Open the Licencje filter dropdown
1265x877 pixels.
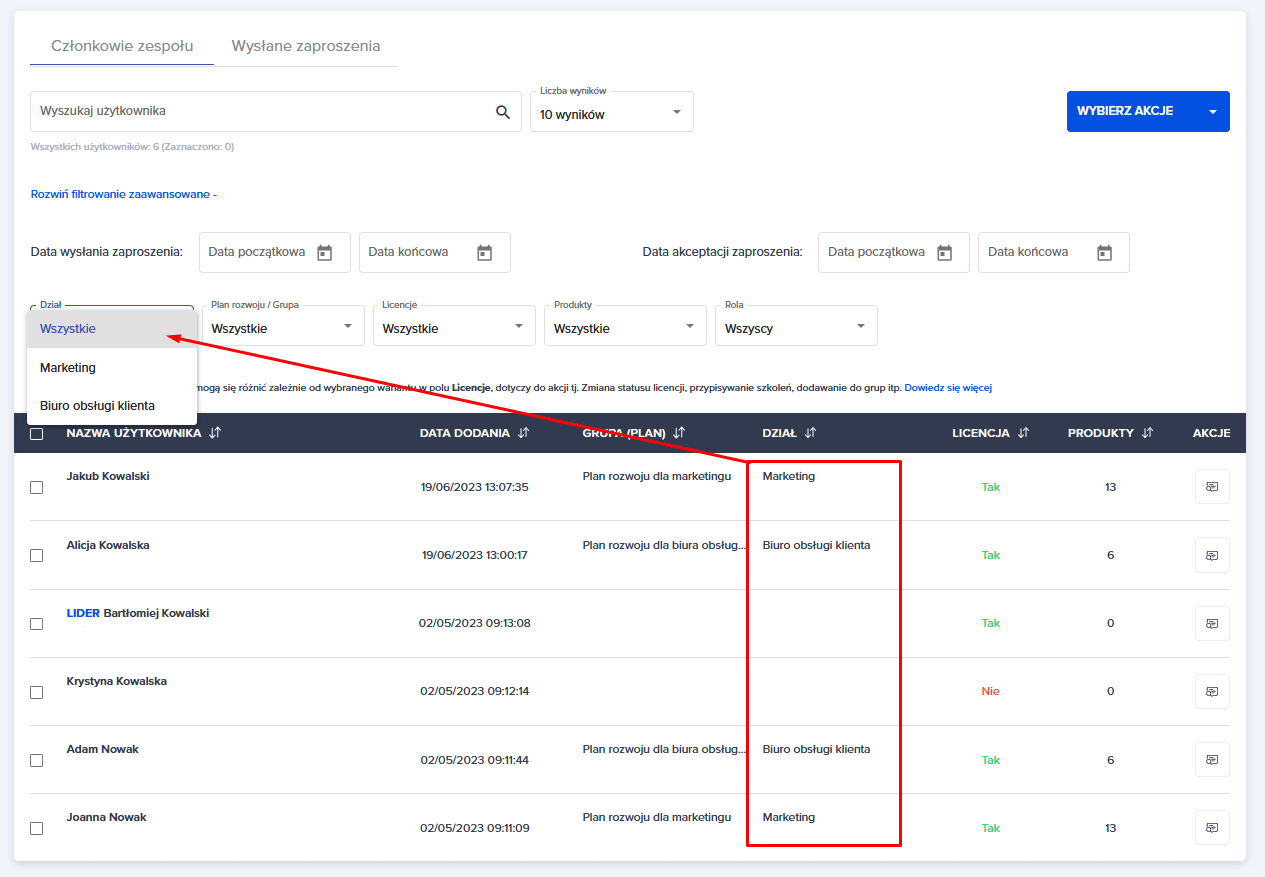453,327
